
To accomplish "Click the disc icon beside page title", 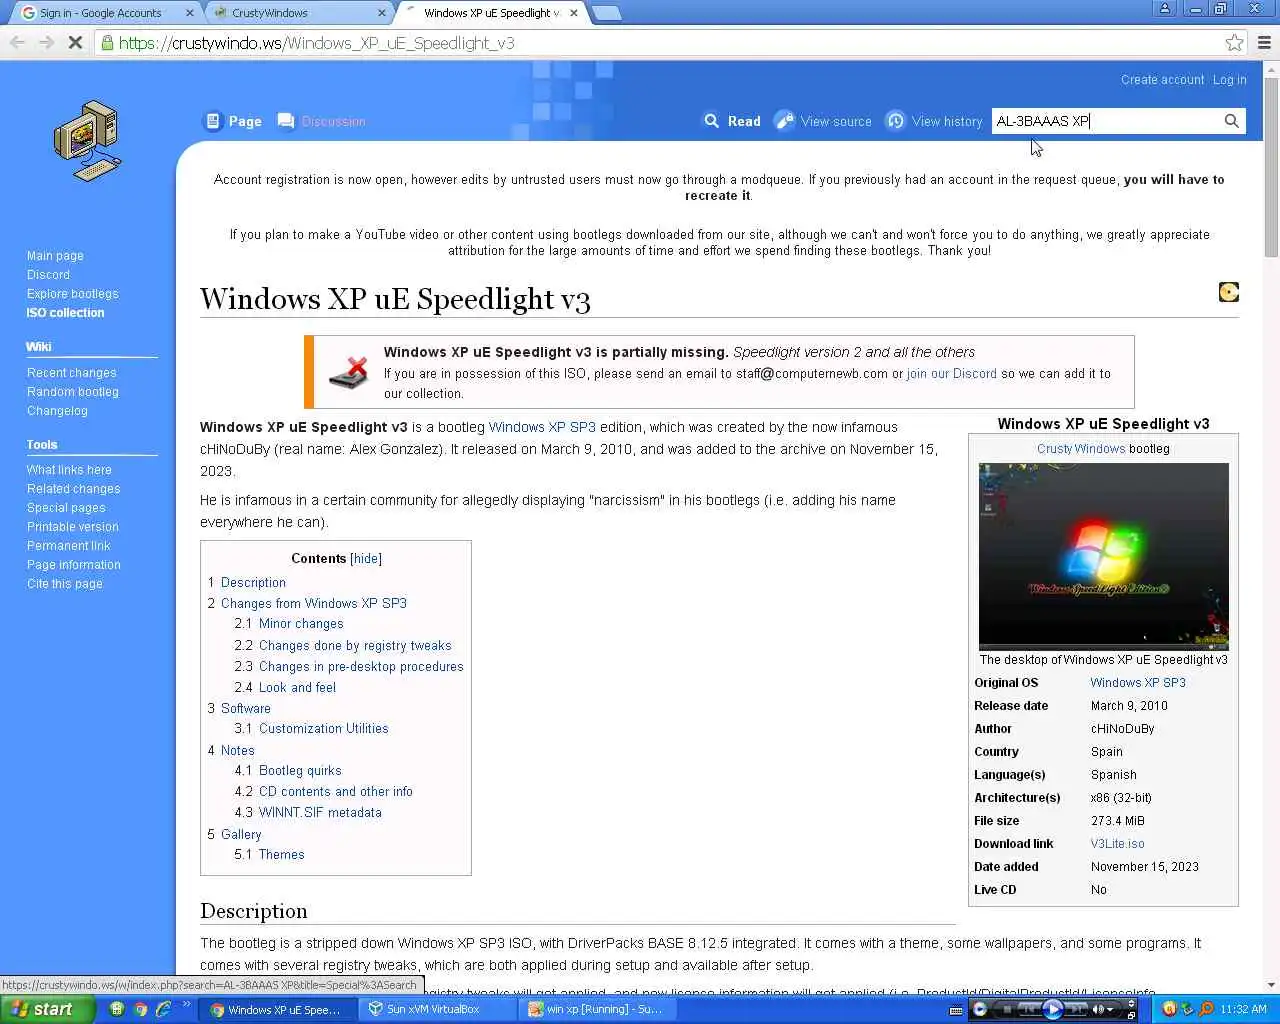I will [1229, 292].
